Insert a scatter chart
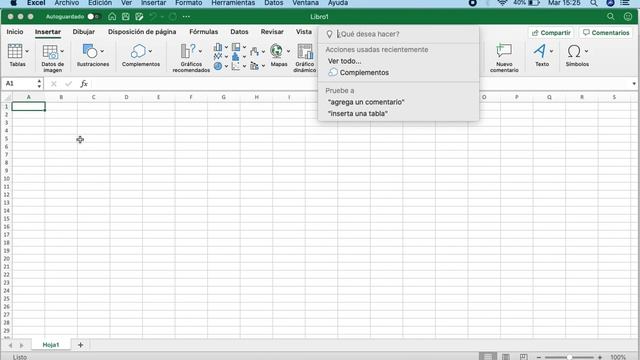This screenshot has width=640, height=360. (236, 66)
